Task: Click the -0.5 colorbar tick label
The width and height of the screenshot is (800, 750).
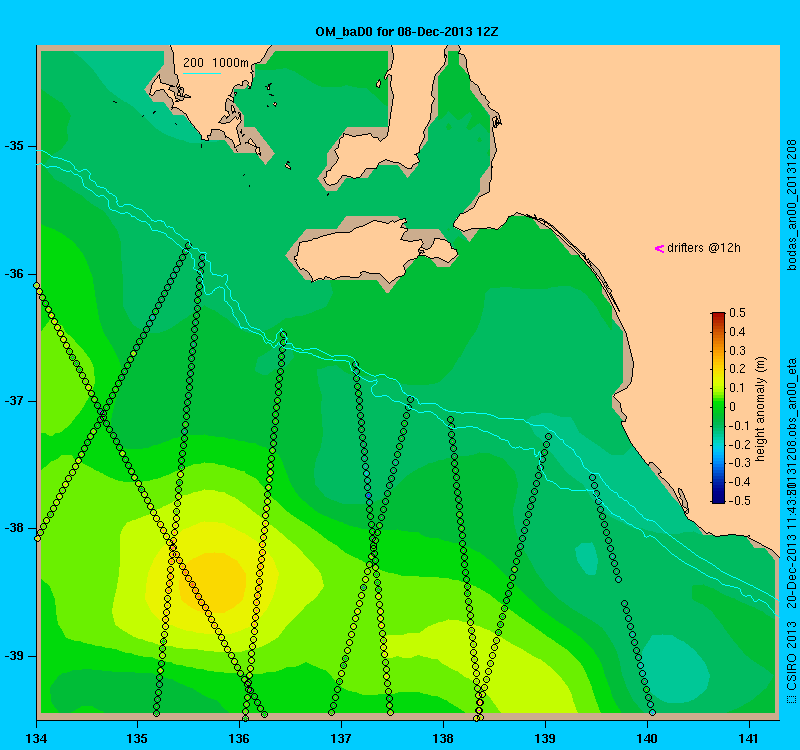Action: coord(738,501)
